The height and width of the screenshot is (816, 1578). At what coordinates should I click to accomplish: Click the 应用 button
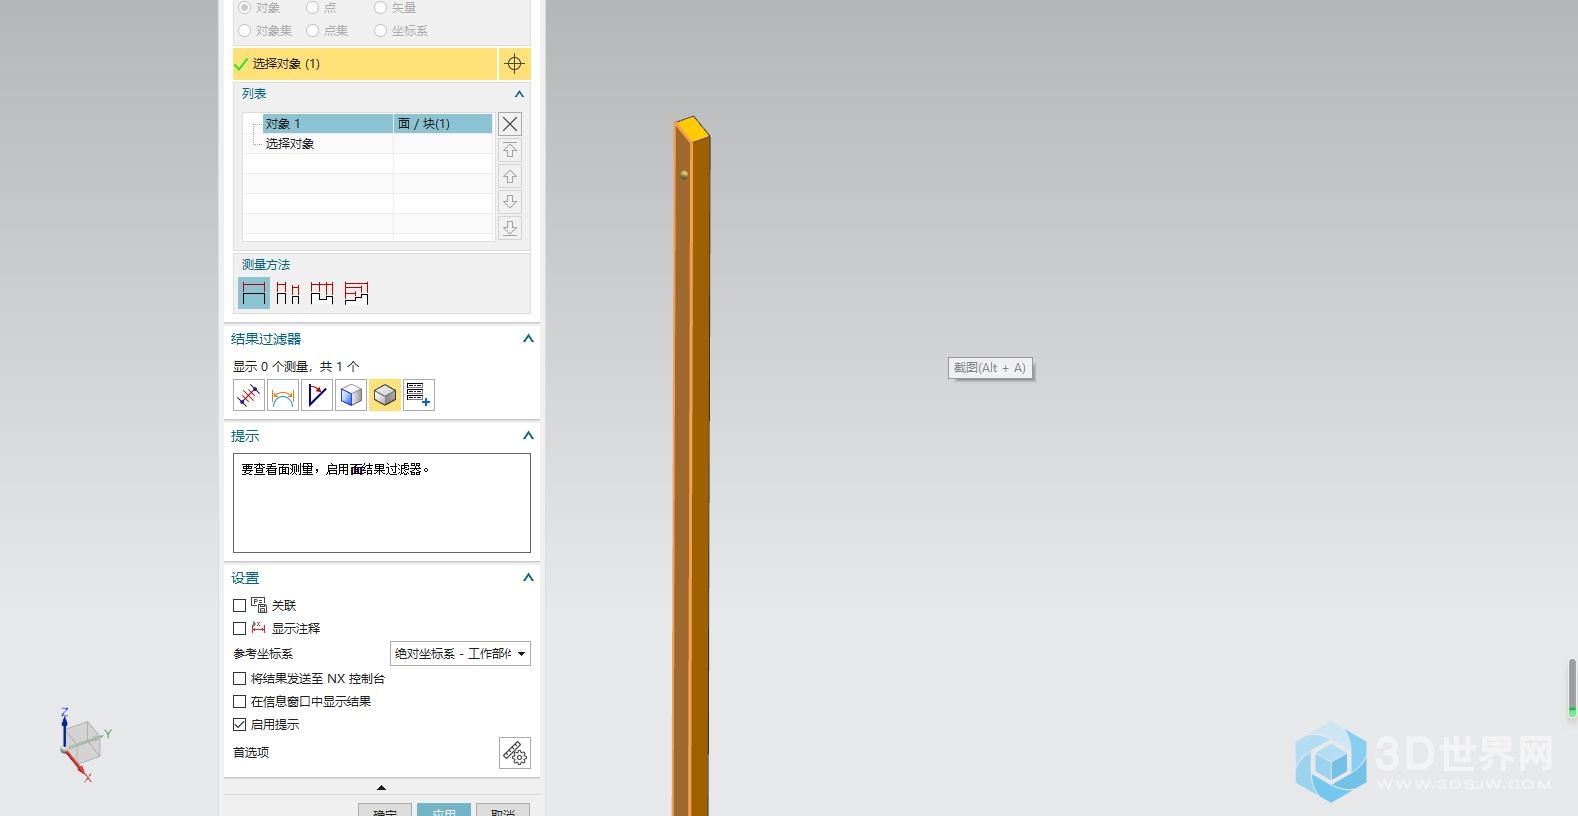444,810
